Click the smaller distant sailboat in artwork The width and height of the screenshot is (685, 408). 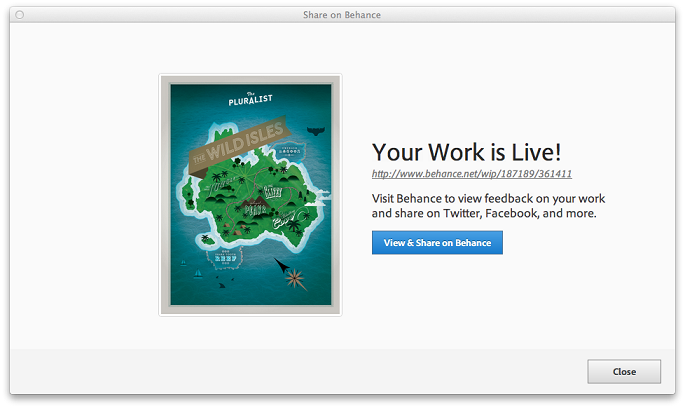coord(183,263)
